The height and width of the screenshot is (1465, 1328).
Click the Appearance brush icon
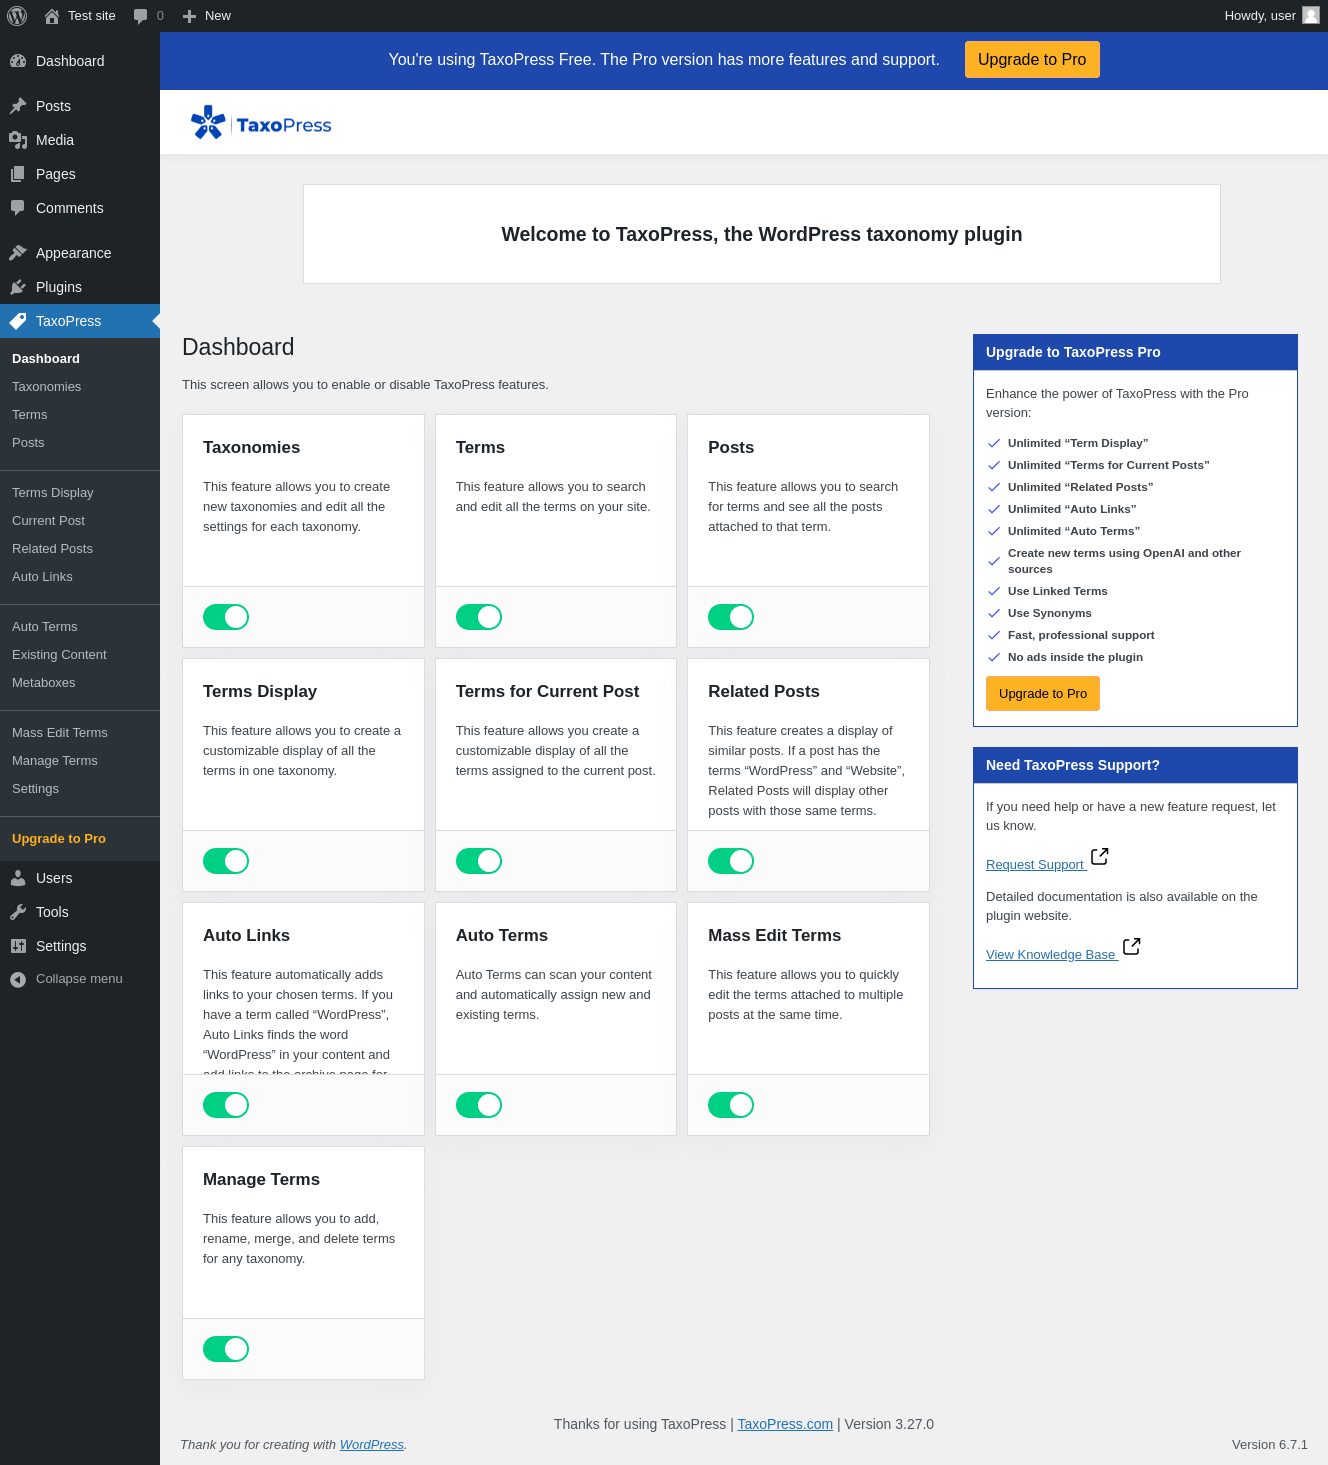[x=18, y=253]
